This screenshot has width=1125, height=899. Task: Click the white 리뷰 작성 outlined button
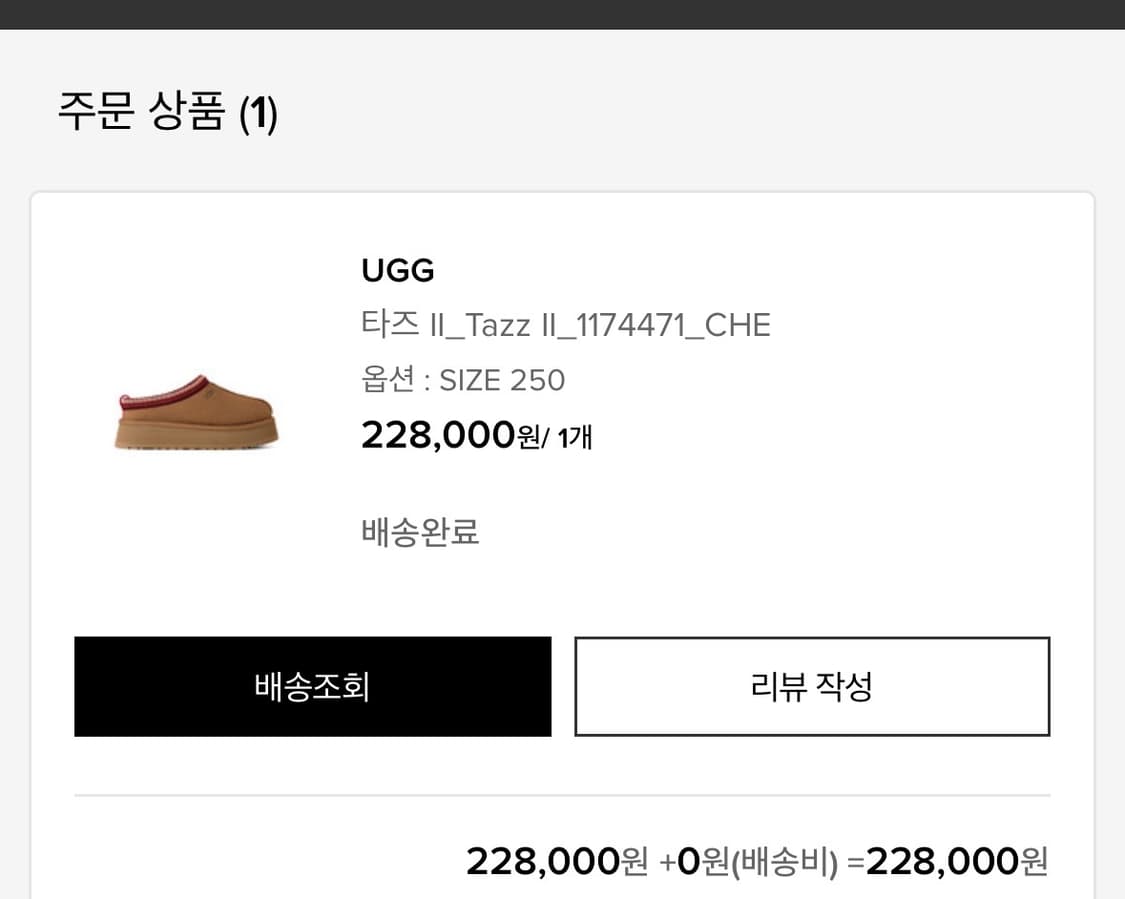(811, 686)
